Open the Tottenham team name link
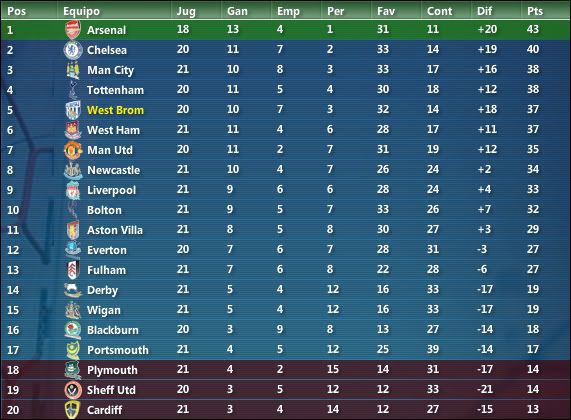This screenshot has width=571, height=420. 115,90
